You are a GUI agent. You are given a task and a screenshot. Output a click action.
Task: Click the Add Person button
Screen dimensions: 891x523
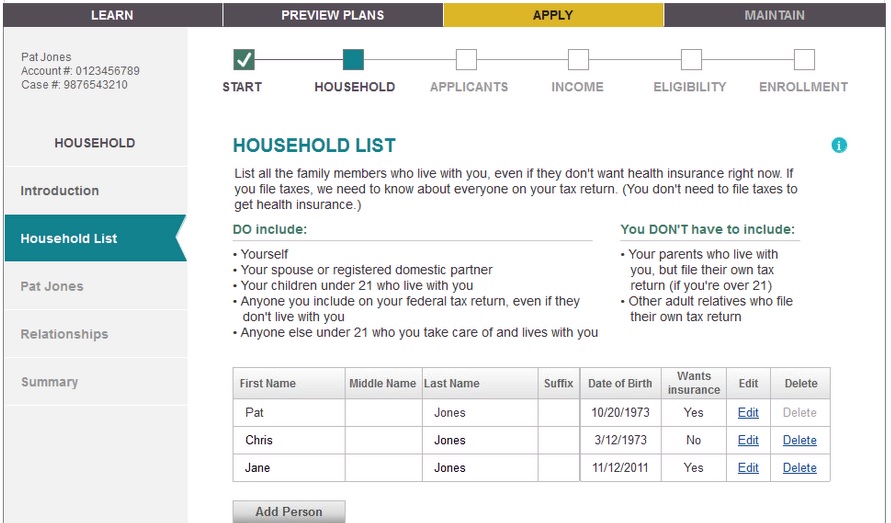289,512
